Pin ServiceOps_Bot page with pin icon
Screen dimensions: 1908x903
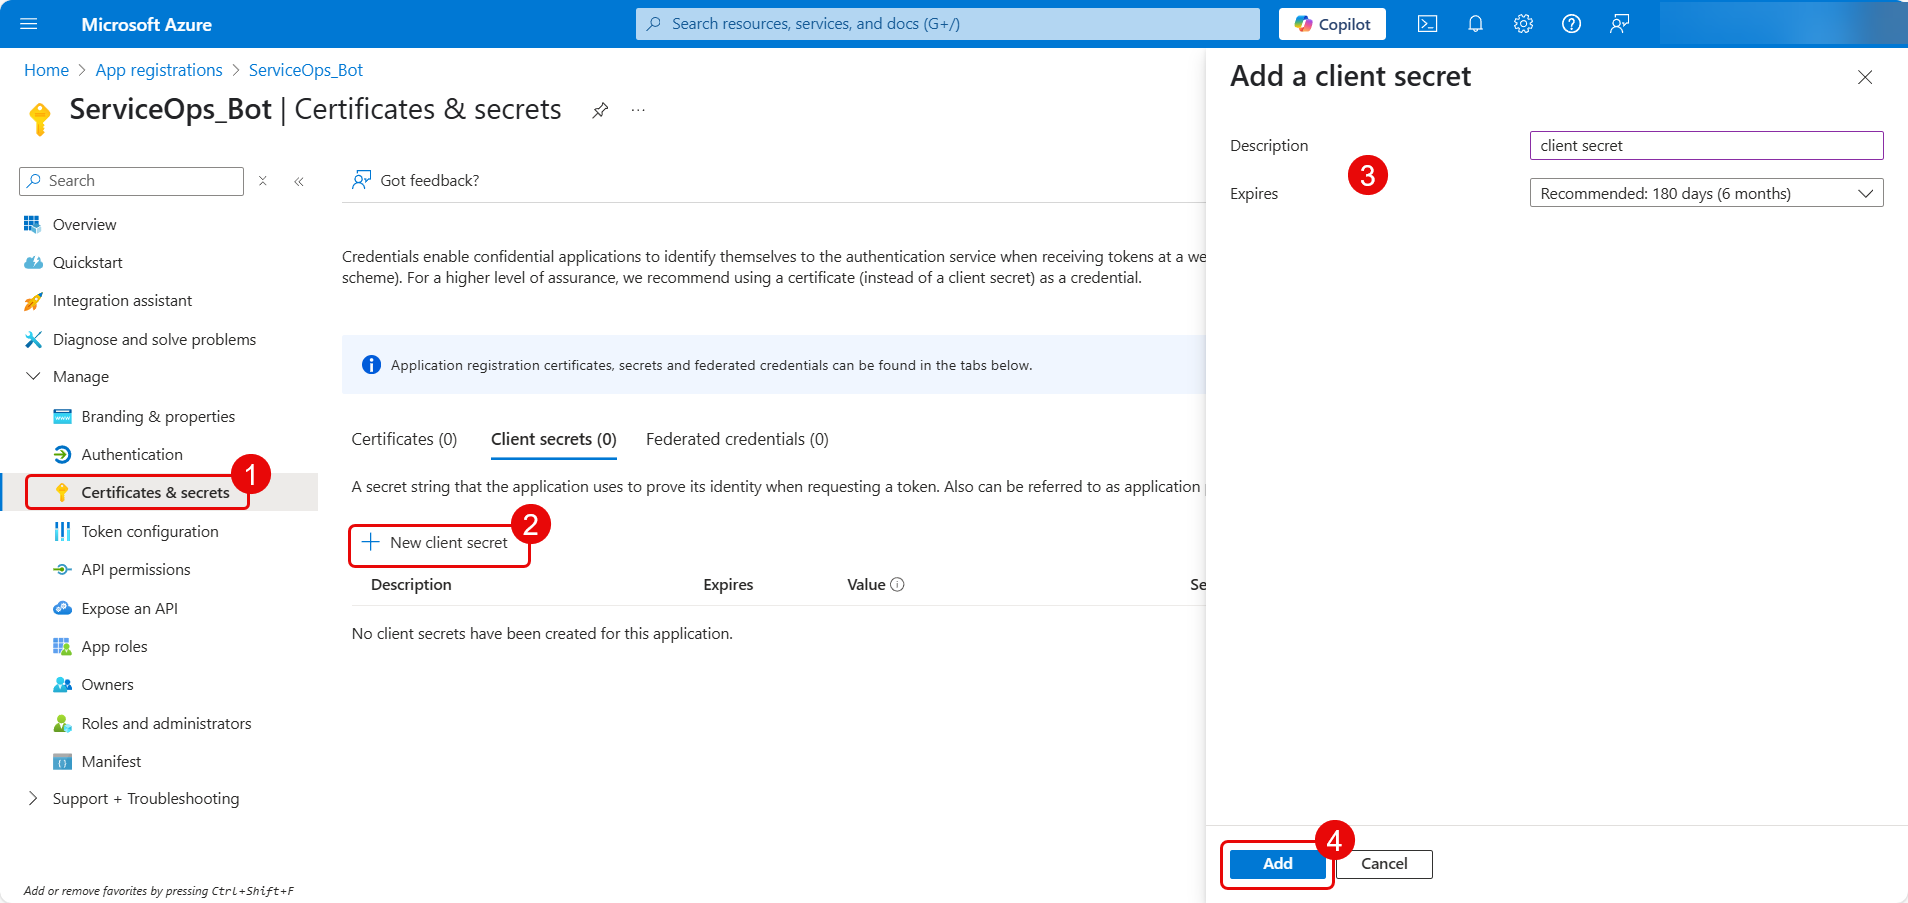600,110
